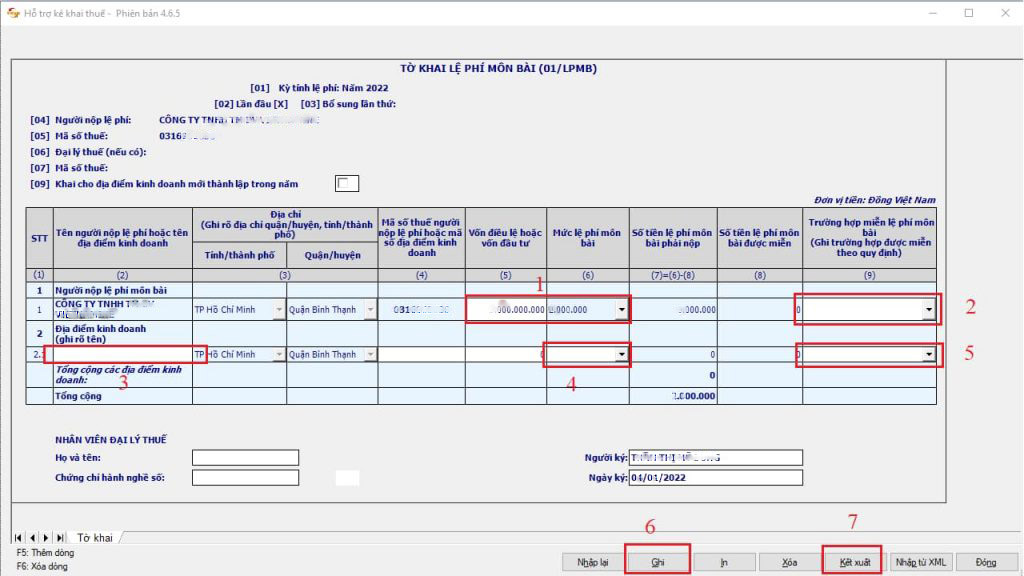Image resolution: width=1024 pixels, height=576 pixels.
Task: Click the Ghi button to save
Action: tap(658, 562)
